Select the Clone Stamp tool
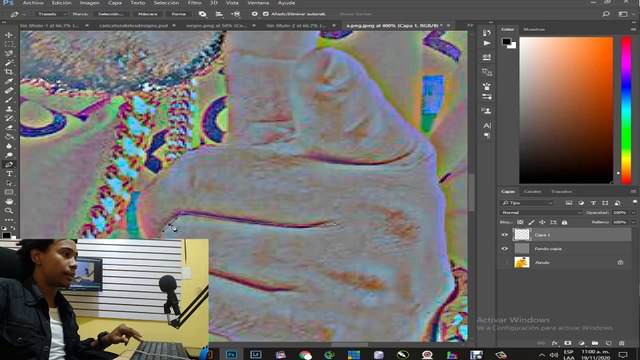This screenshot has width=640, height=360. click(9, 109)
